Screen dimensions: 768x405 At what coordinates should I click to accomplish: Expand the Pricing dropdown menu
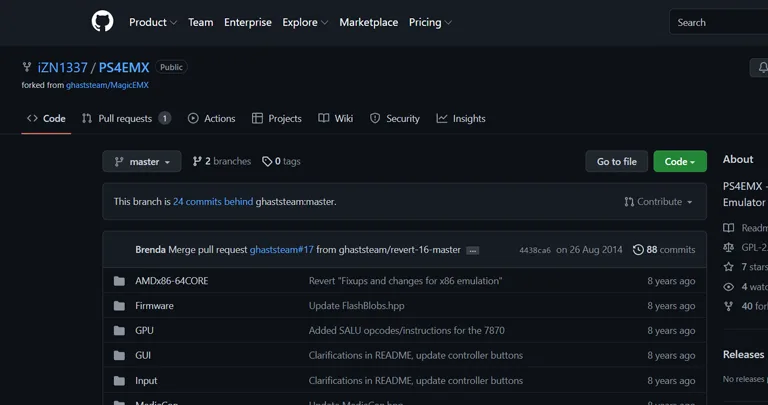coord(431,23)
